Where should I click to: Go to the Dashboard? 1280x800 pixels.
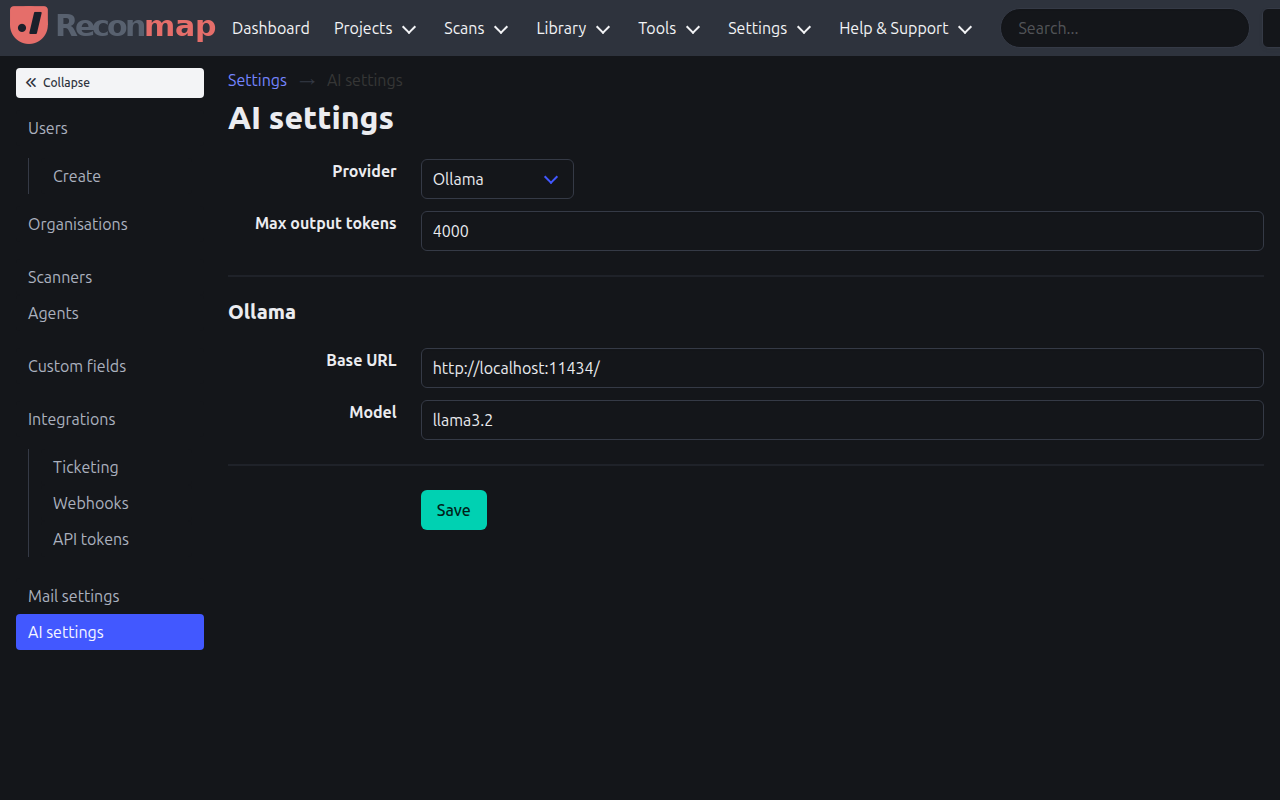270,28
